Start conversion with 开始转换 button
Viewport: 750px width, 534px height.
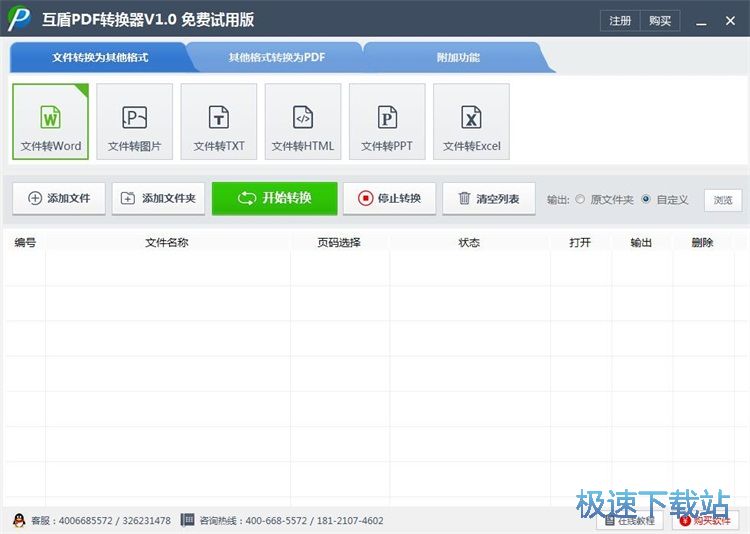[275, 198]
